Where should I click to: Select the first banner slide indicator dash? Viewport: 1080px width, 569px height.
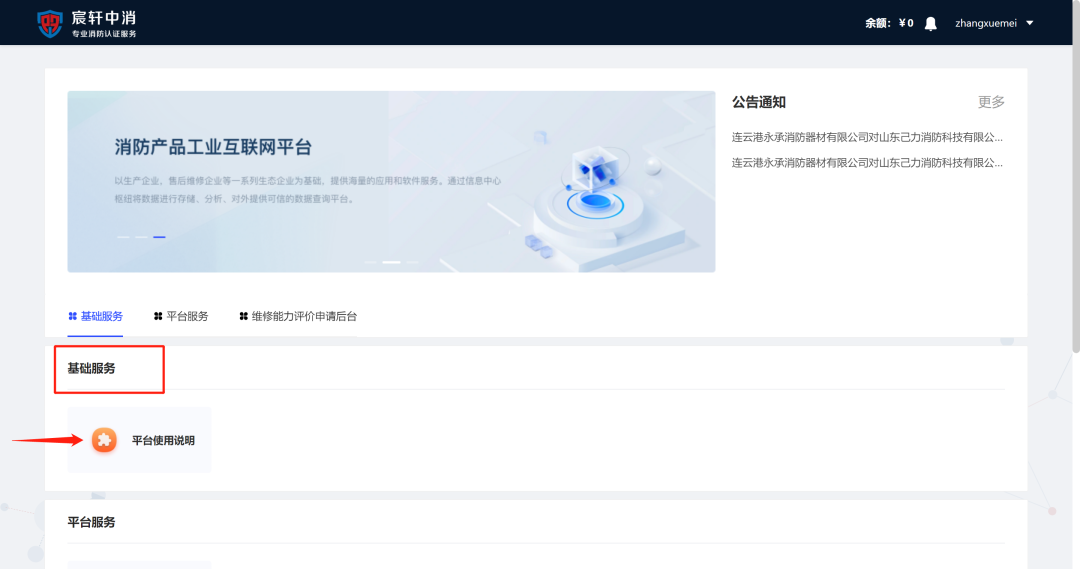coord(123,237)
